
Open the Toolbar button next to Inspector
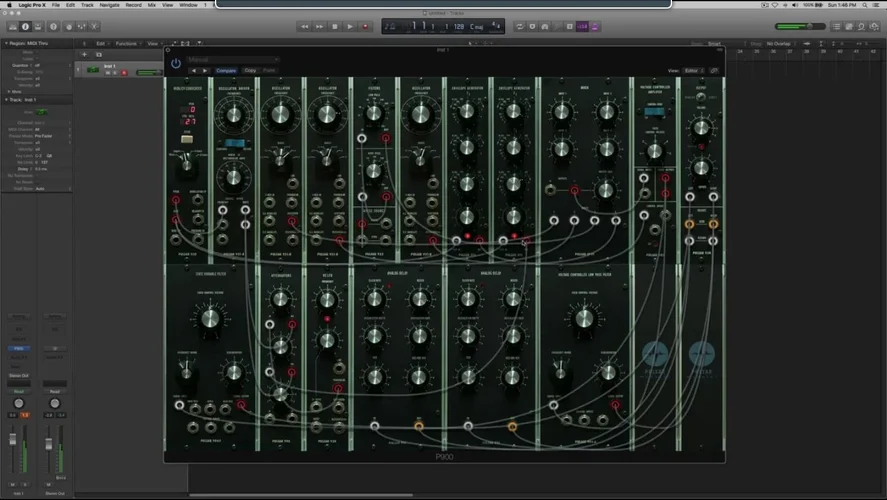point(38,27)
